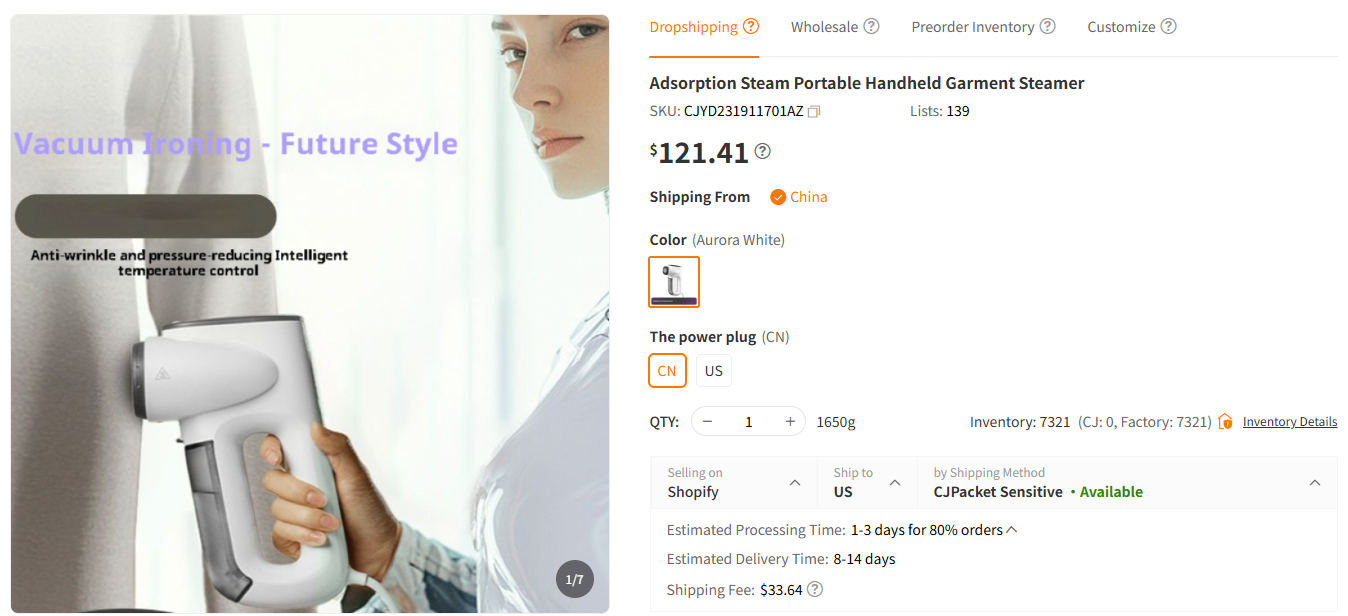Click the Customize tab help icon
The height and width of the screenshot is (616, 1348).
click(1169, 26)
